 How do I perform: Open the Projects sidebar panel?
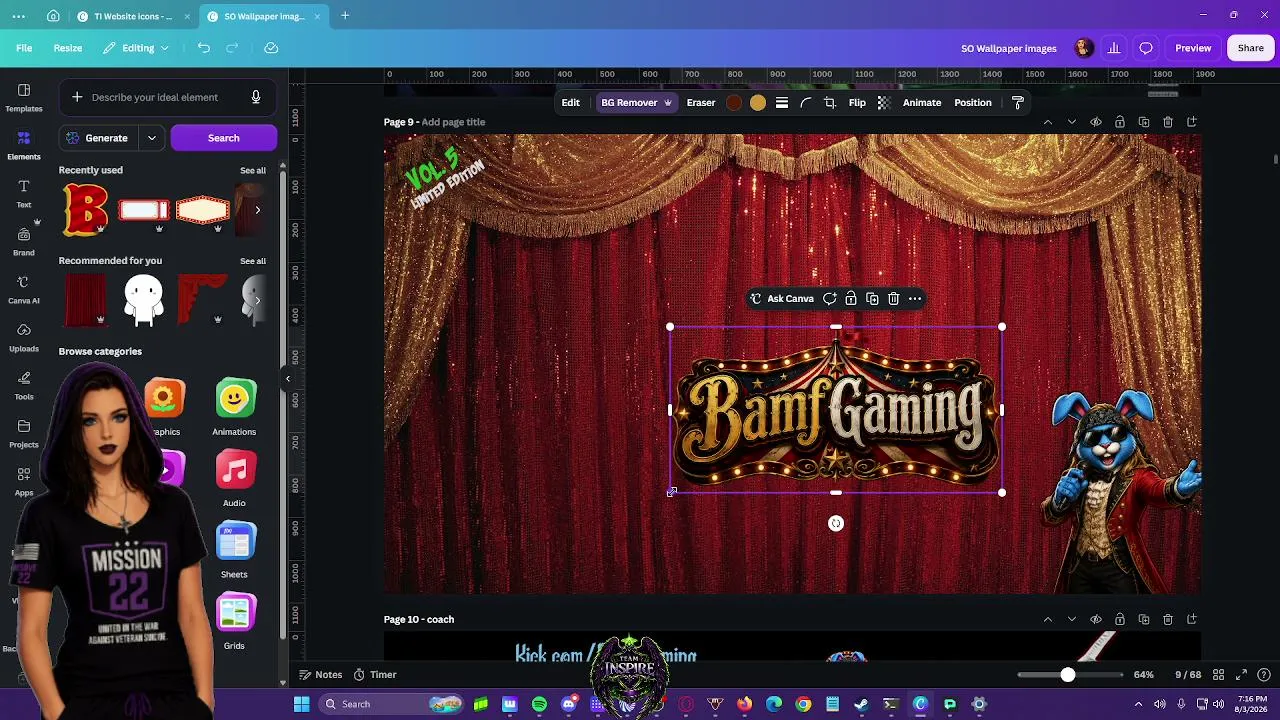[24, 433]
